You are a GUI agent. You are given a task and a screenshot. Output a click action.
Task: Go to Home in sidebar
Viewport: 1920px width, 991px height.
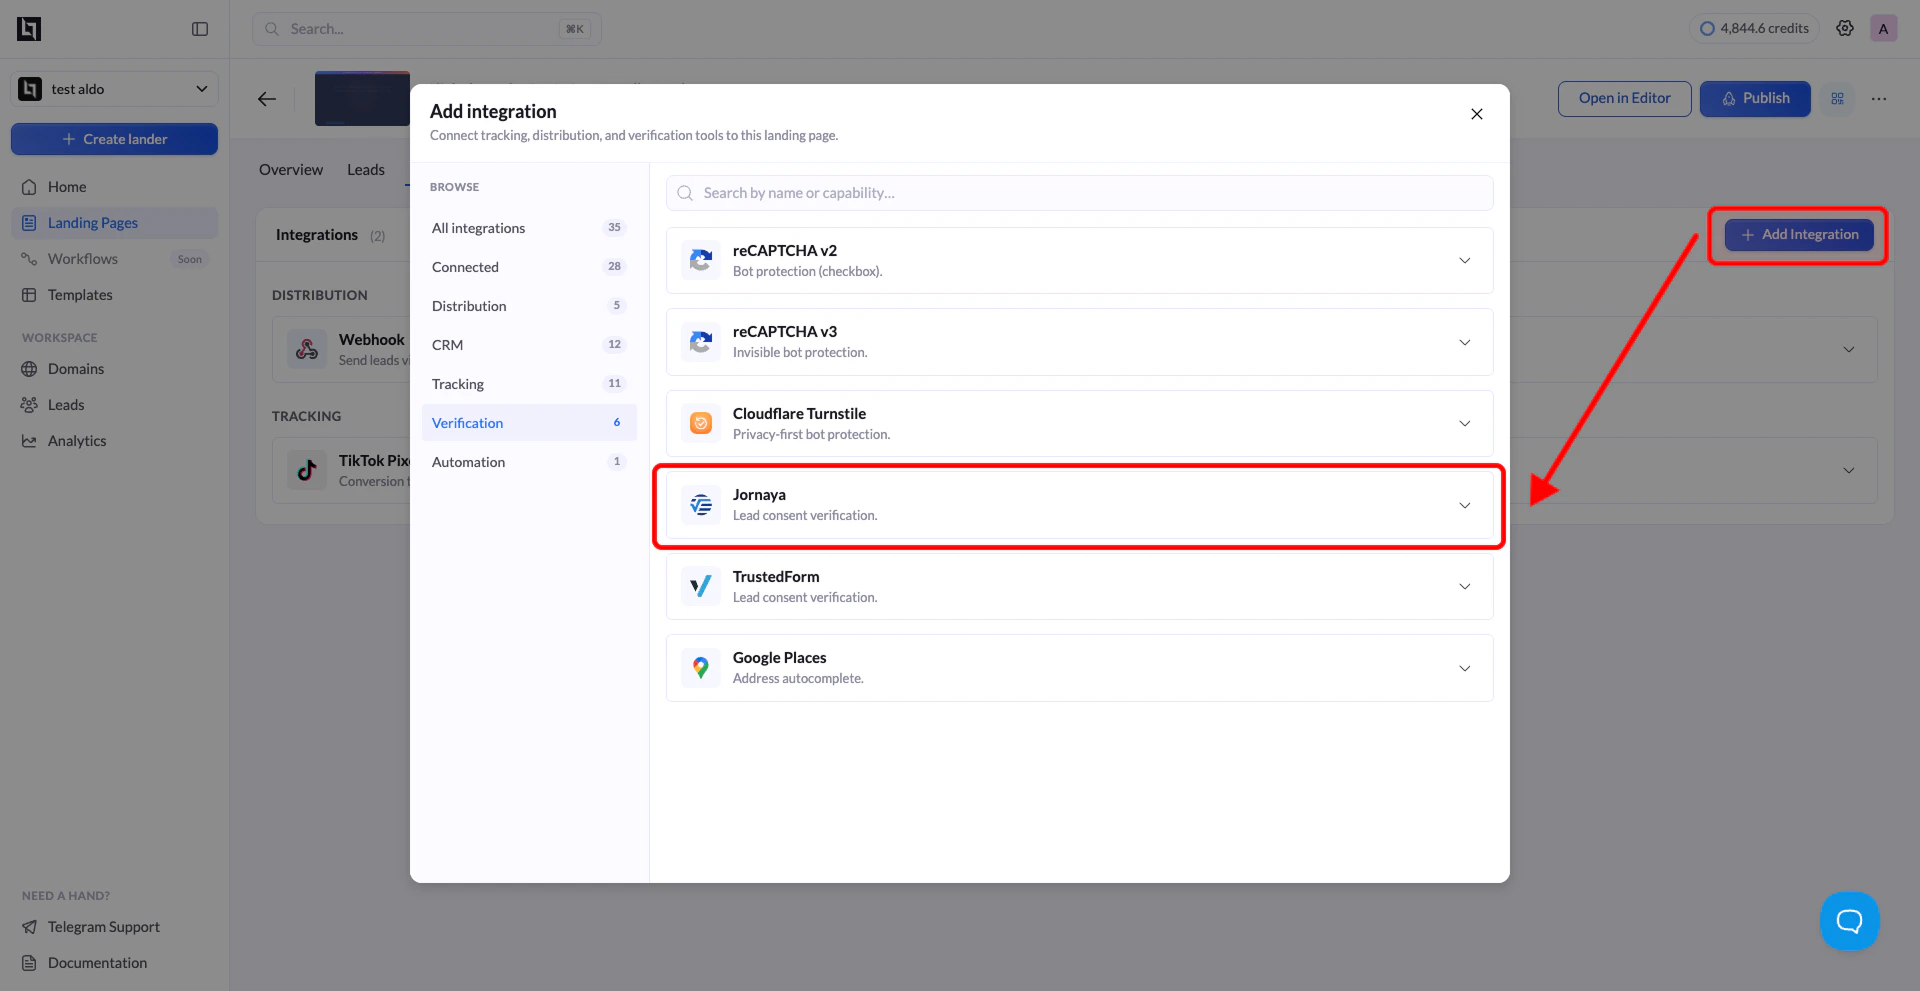coord(115,187)
